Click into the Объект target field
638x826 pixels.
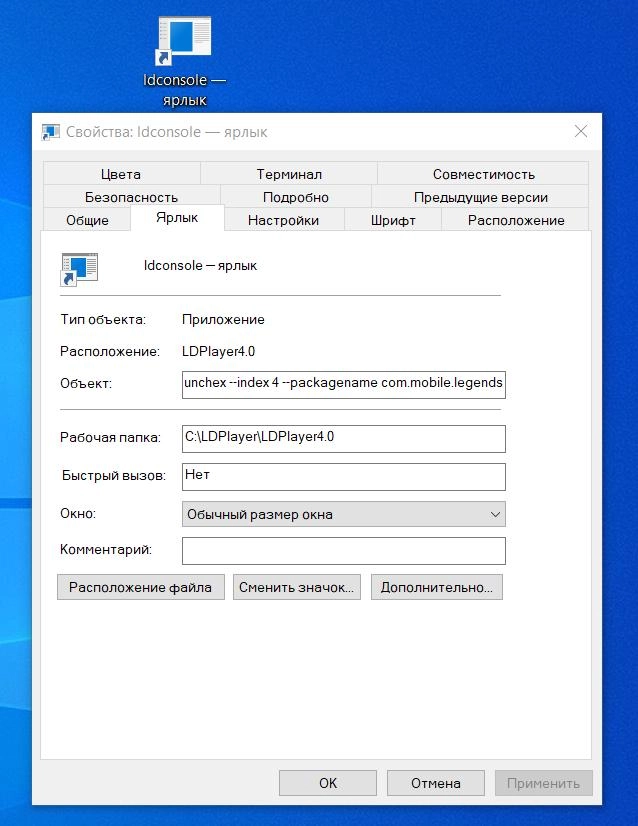coord(343,384)
